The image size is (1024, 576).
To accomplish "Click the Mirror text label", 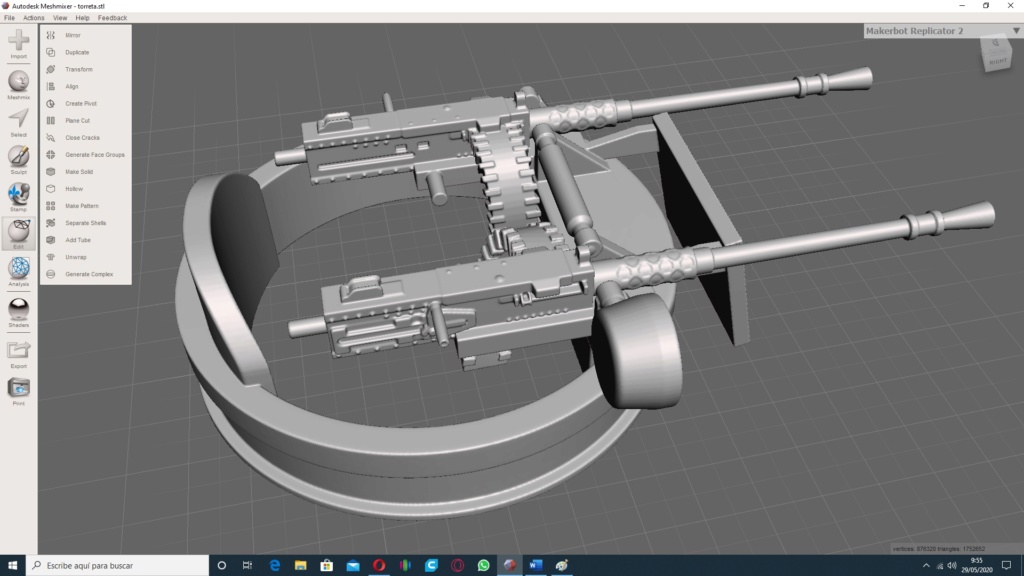I will coord(72,35).
